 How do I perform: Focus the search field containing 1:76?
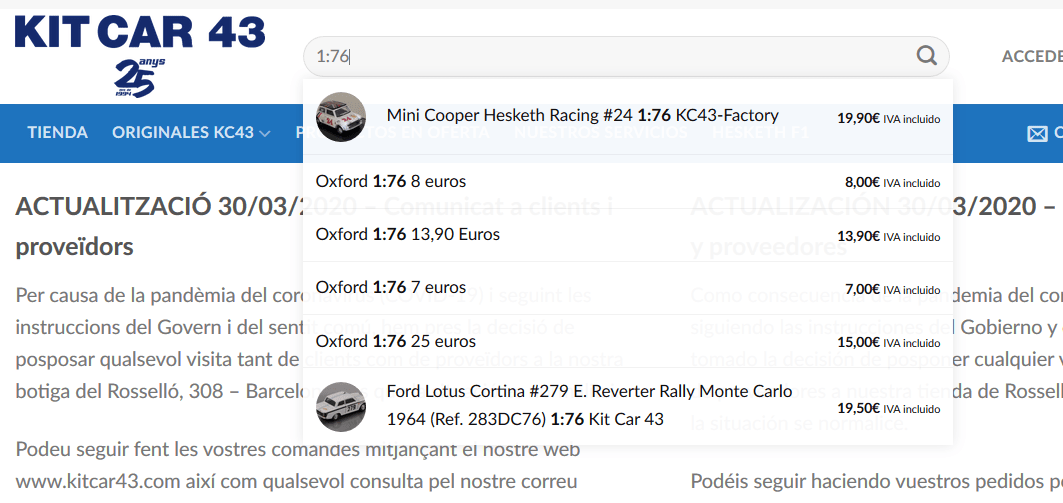(626, 56)
